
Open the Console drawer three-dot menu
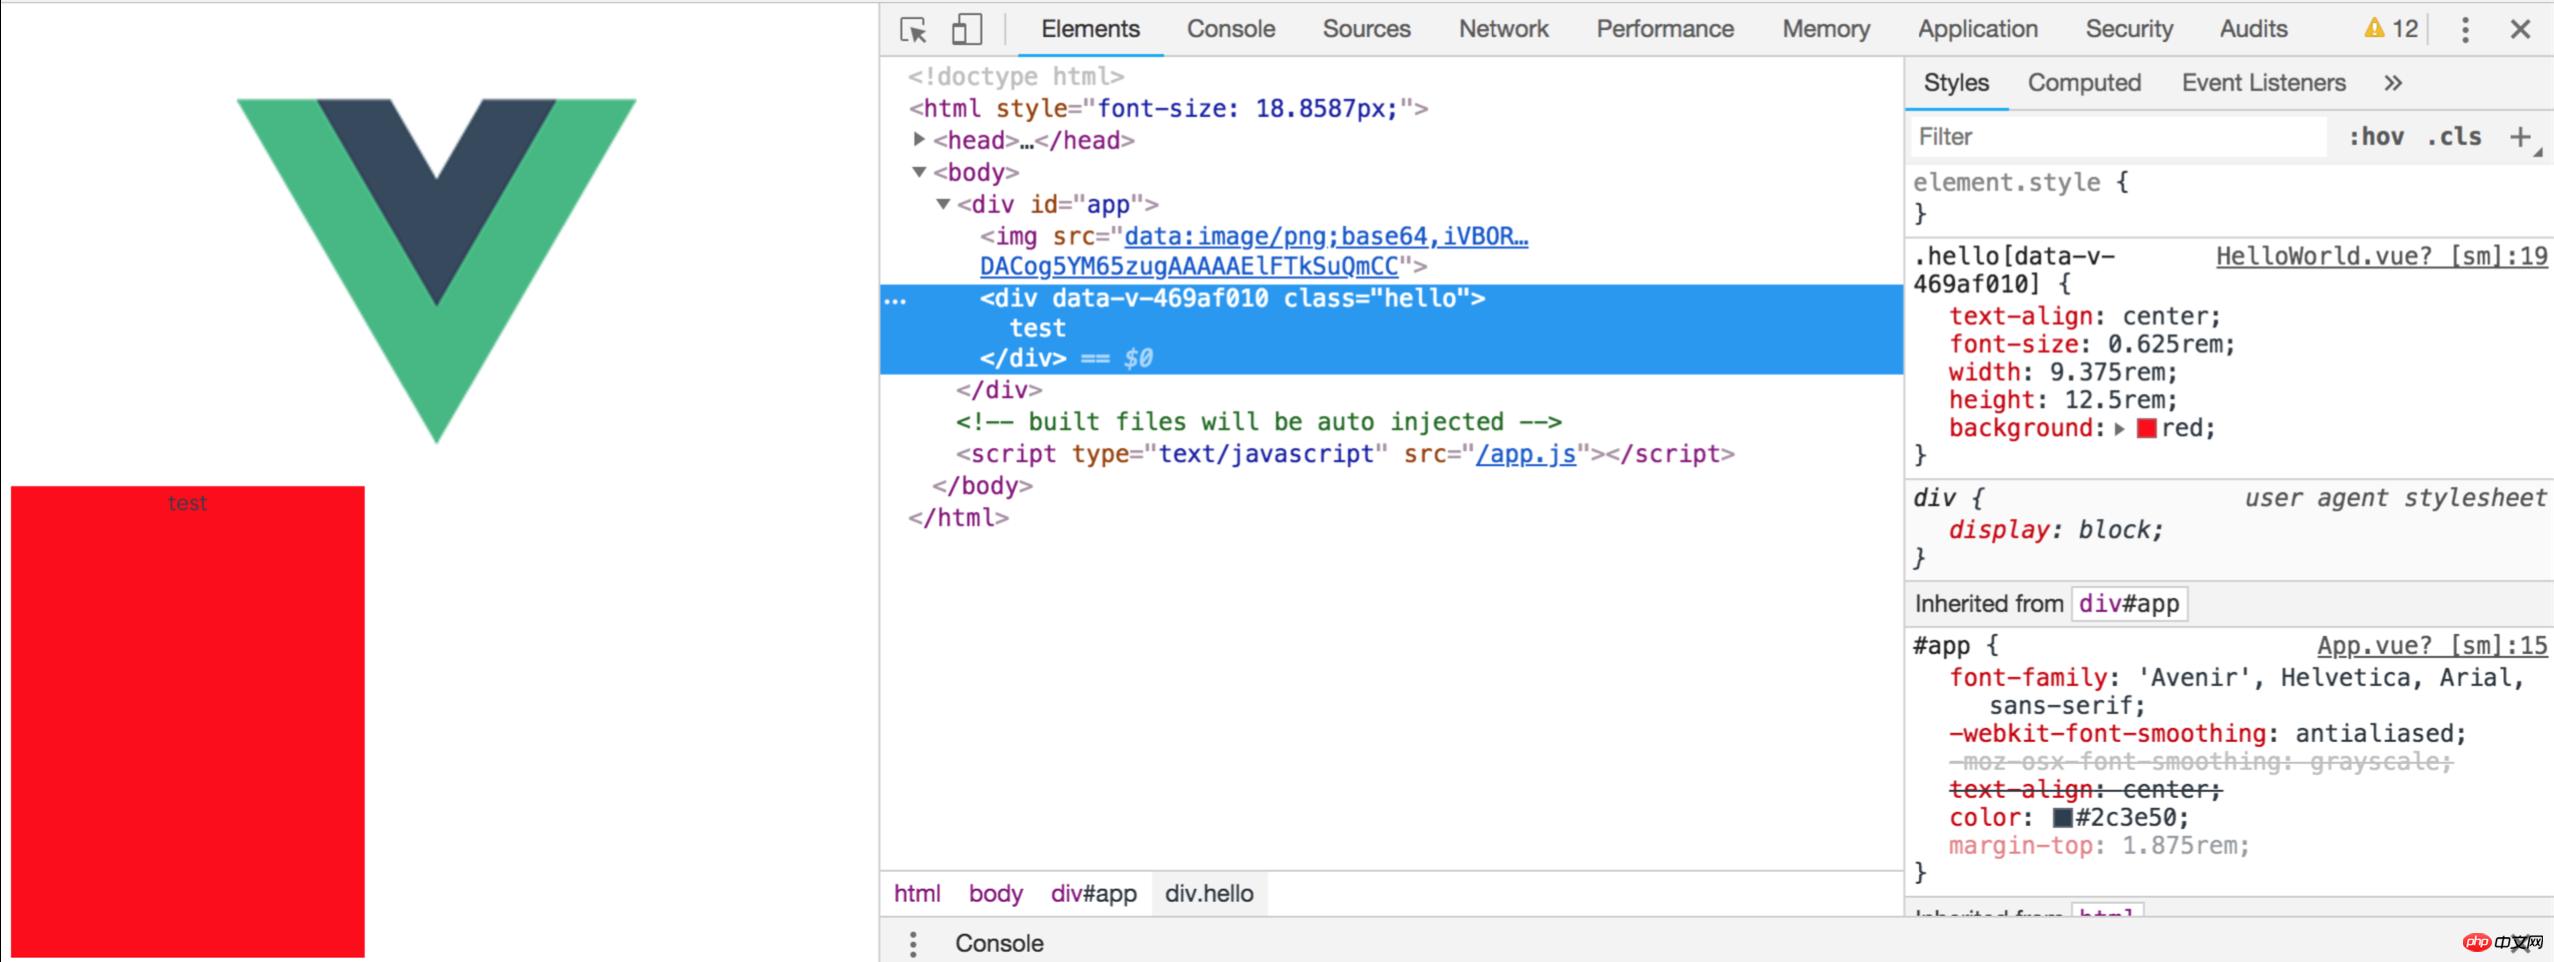pyautogui.click(x=912, y=943)
